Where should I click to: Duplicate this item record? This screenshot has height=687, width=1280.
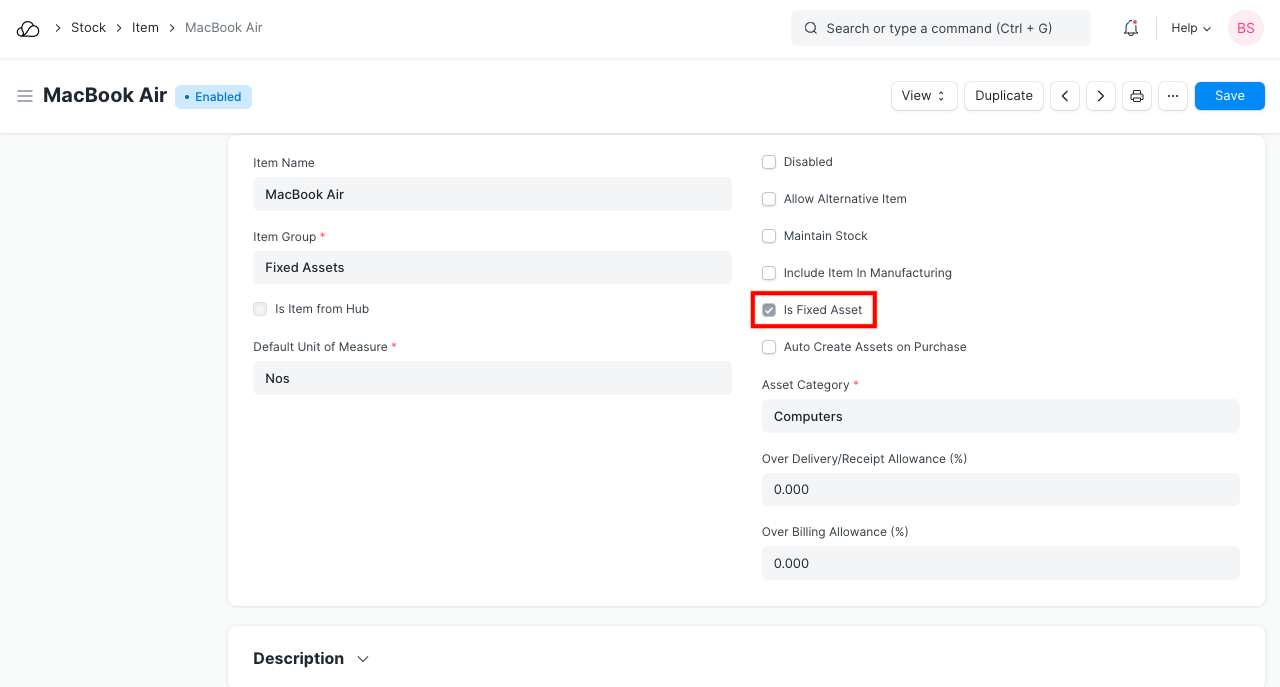pos(1003,96)
